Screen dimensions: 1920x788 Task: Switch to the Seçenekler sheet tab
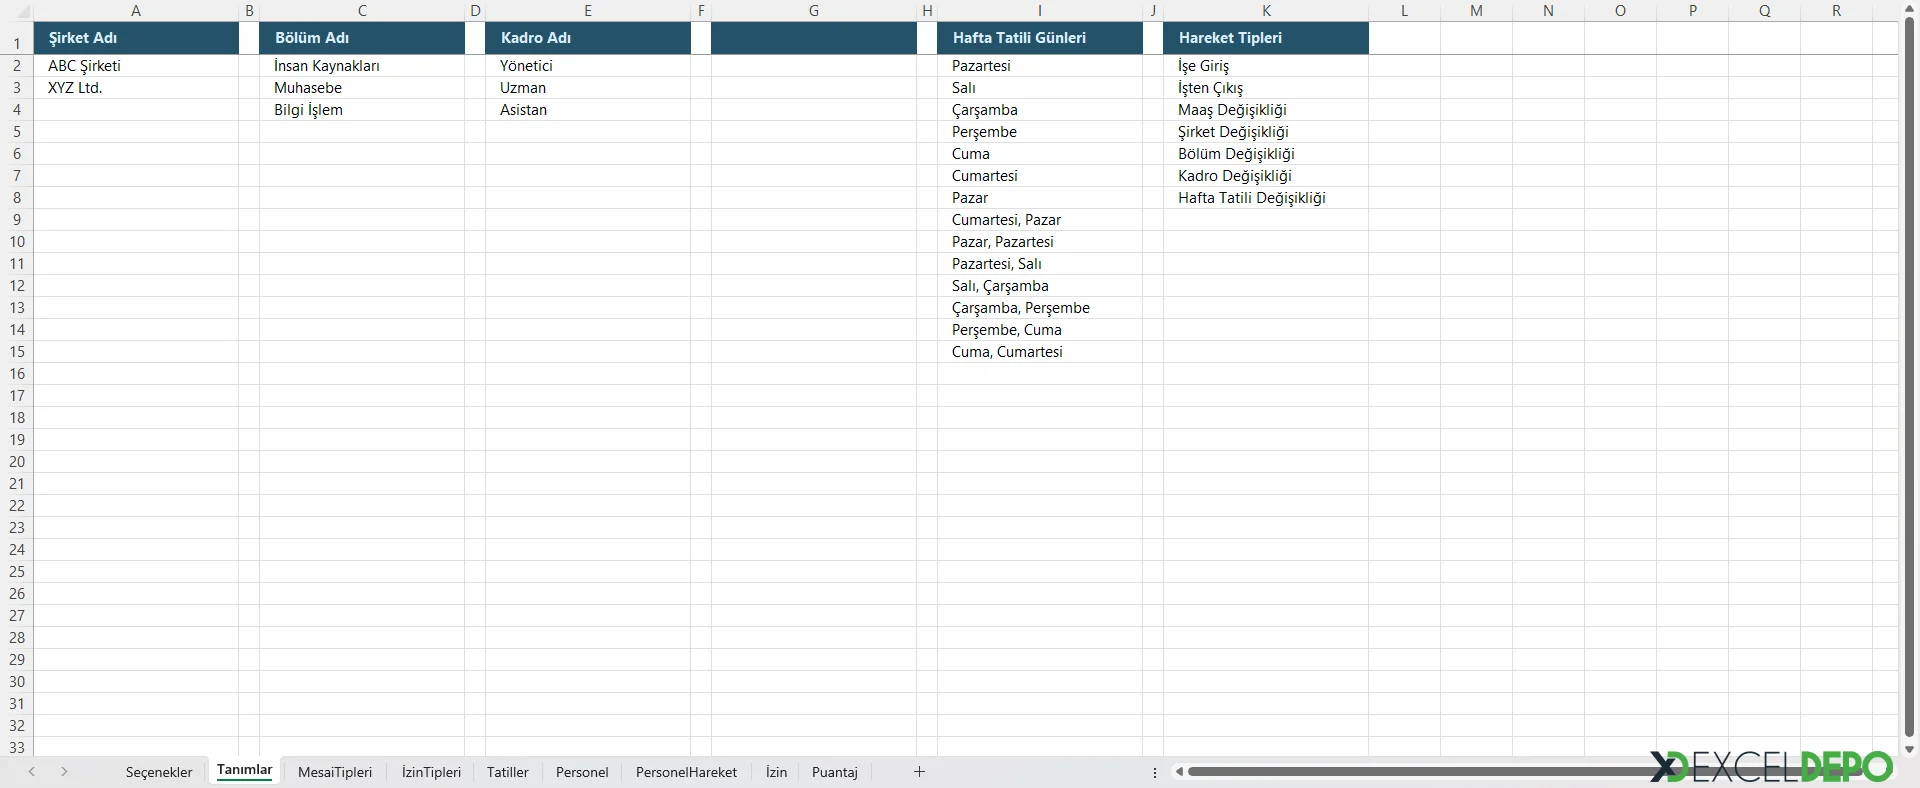pos(159,772)
